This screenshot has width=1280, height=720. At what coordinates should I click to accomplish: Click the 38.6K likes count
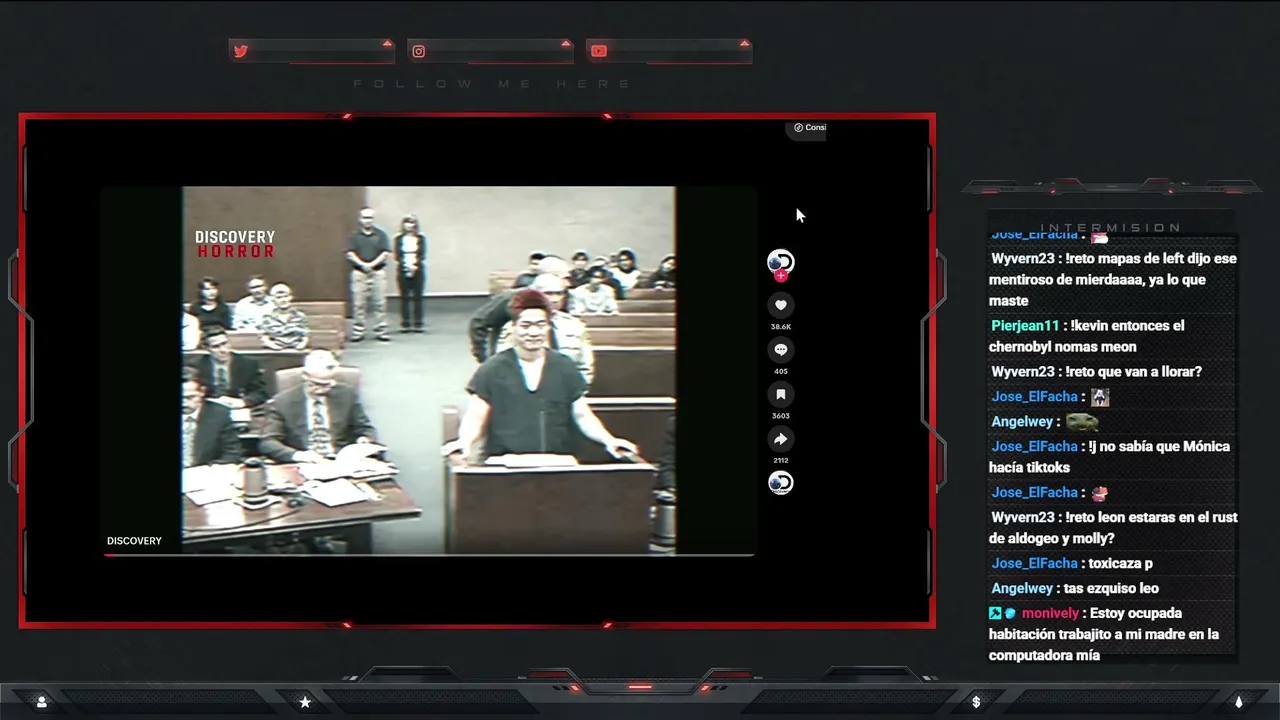point(781,327)
